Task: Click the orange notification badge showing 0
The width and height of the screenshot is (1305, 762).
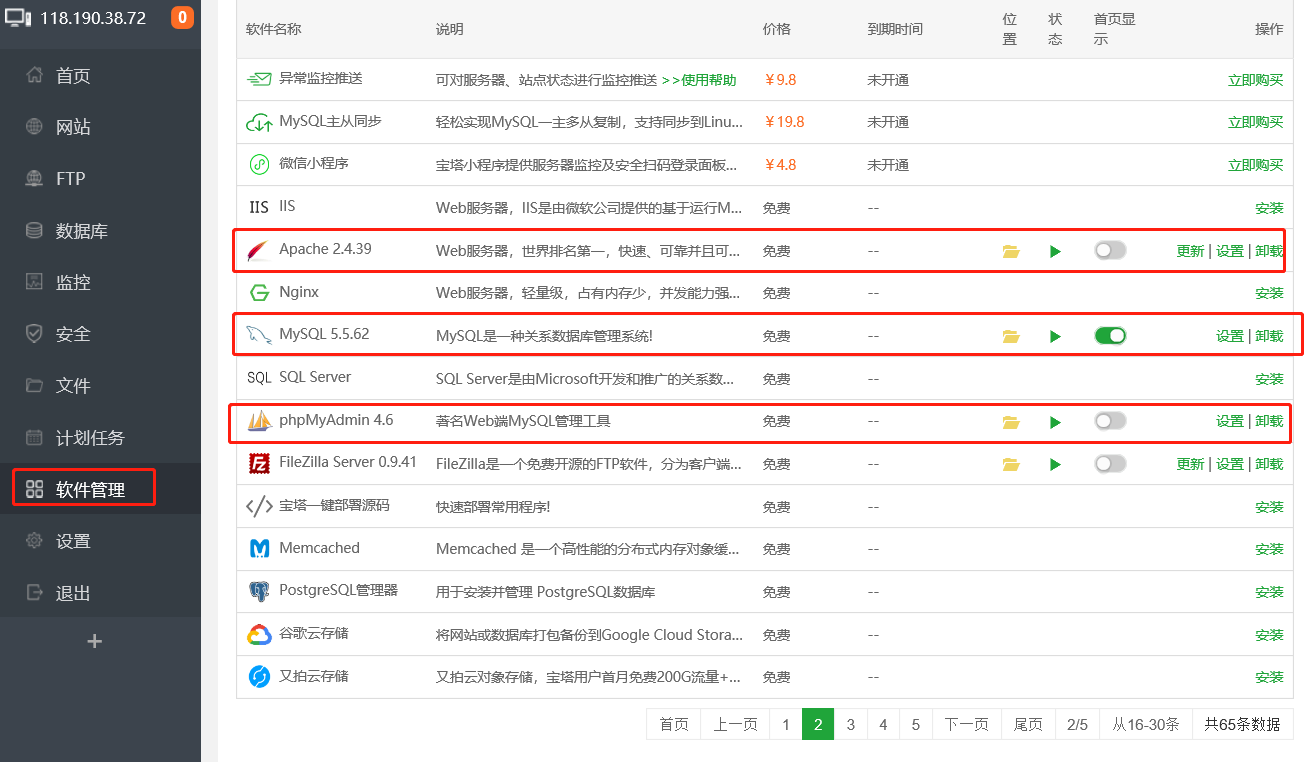Action: 182,17
